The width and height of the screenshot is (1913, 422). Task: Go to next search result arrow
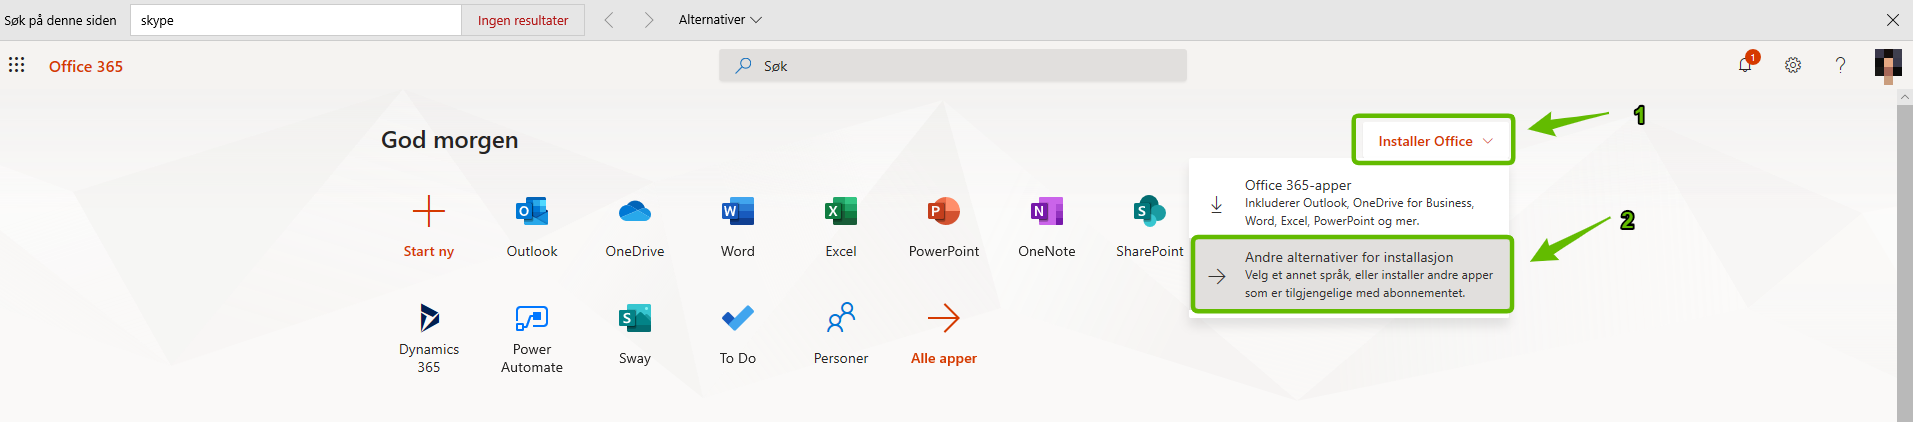(x=649, y=20)
